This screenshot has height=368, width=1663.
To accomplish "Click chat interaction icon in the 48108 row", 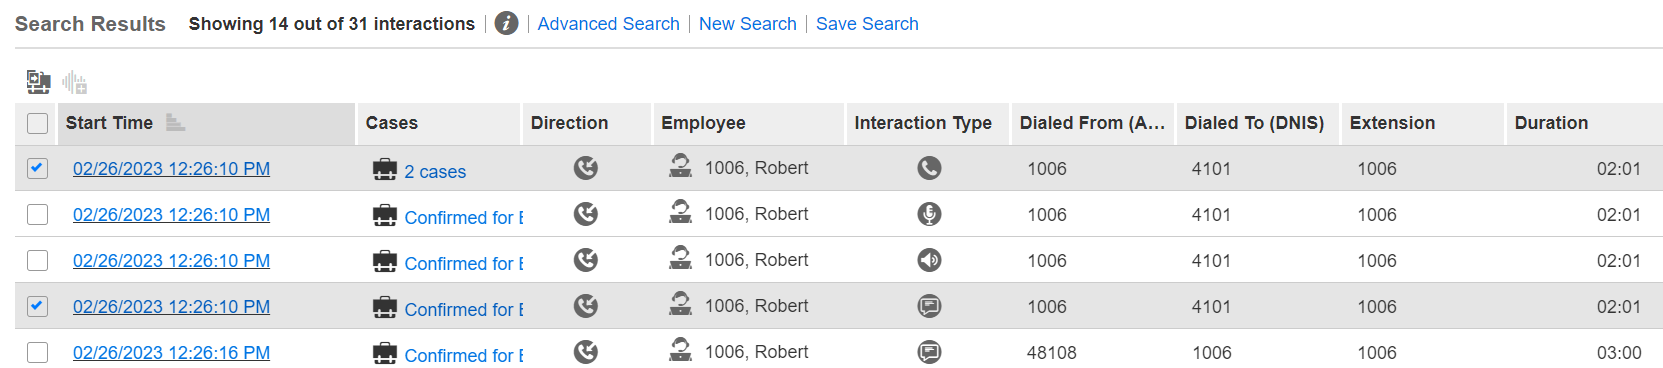I will point(929,352).
